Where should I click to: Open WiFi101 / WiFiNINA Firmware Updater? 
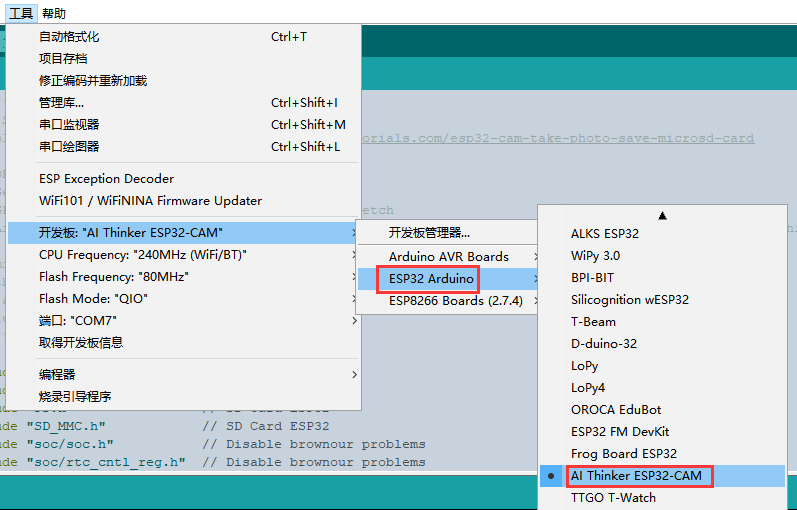point(184,200)
